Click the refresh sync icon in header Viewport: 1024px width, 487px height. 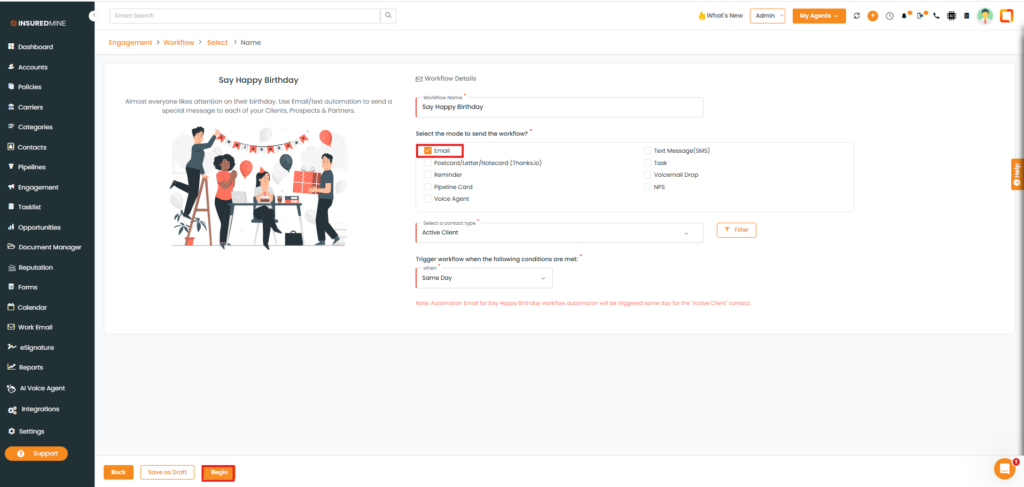click(x=858, y=16)
